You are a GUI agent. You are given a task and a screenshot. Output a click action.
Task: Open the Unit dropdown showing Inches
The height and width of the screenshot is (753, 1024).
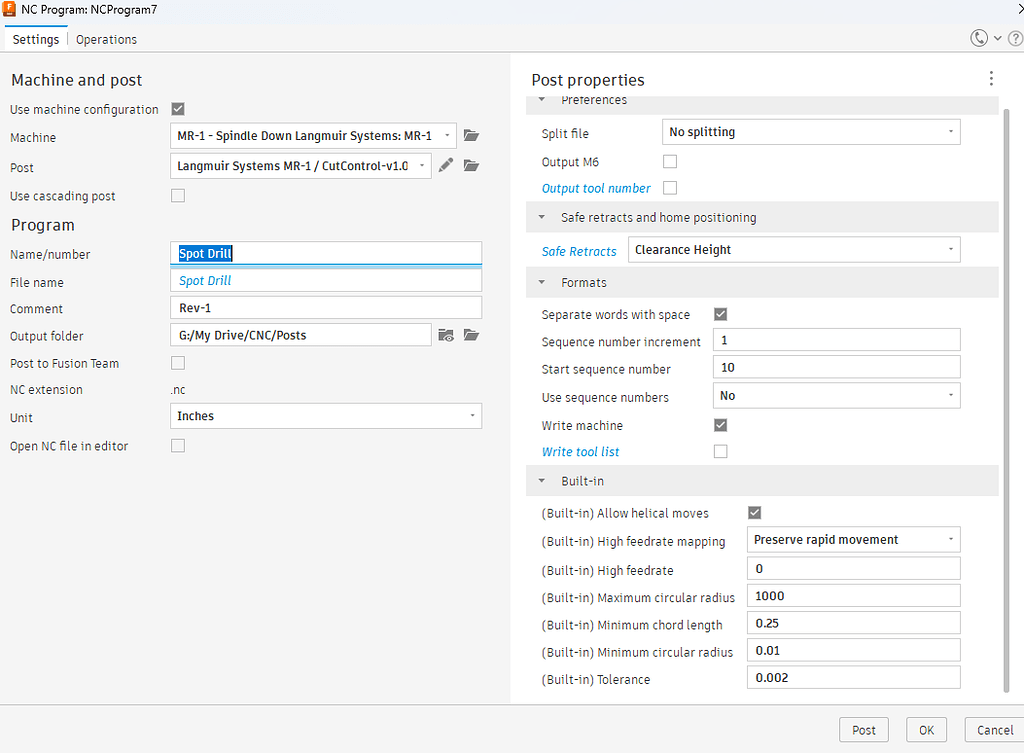326,416
